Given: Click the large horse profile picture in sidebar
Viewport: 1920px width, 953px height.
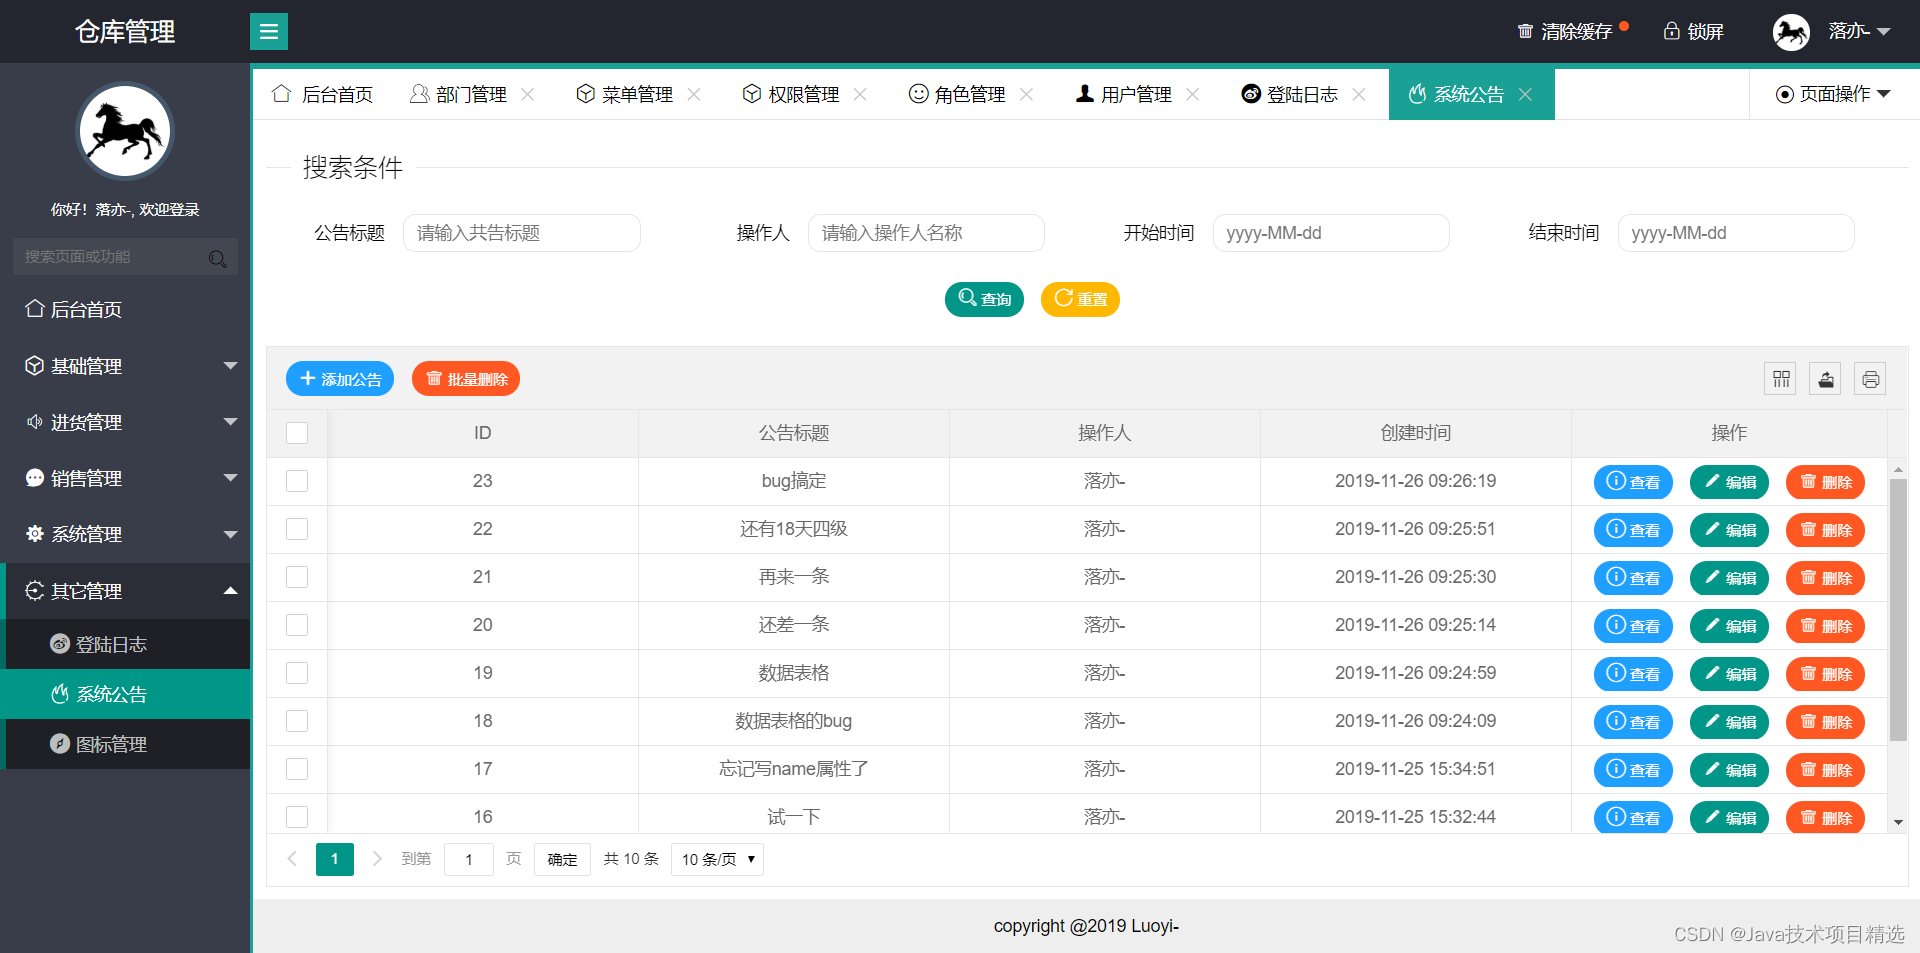Looking at the screenshot, I should 125,131.
